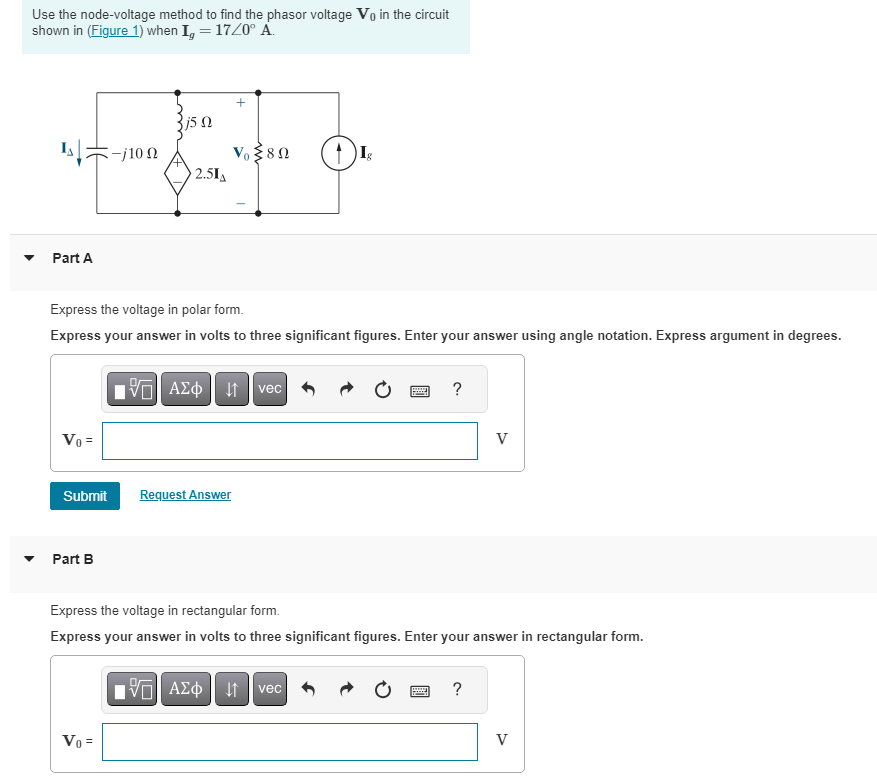877x779 pixels.
Task: Click the keyboard icon in Part B toolbar
Action: pyautogui.click(x=421, y=689)
